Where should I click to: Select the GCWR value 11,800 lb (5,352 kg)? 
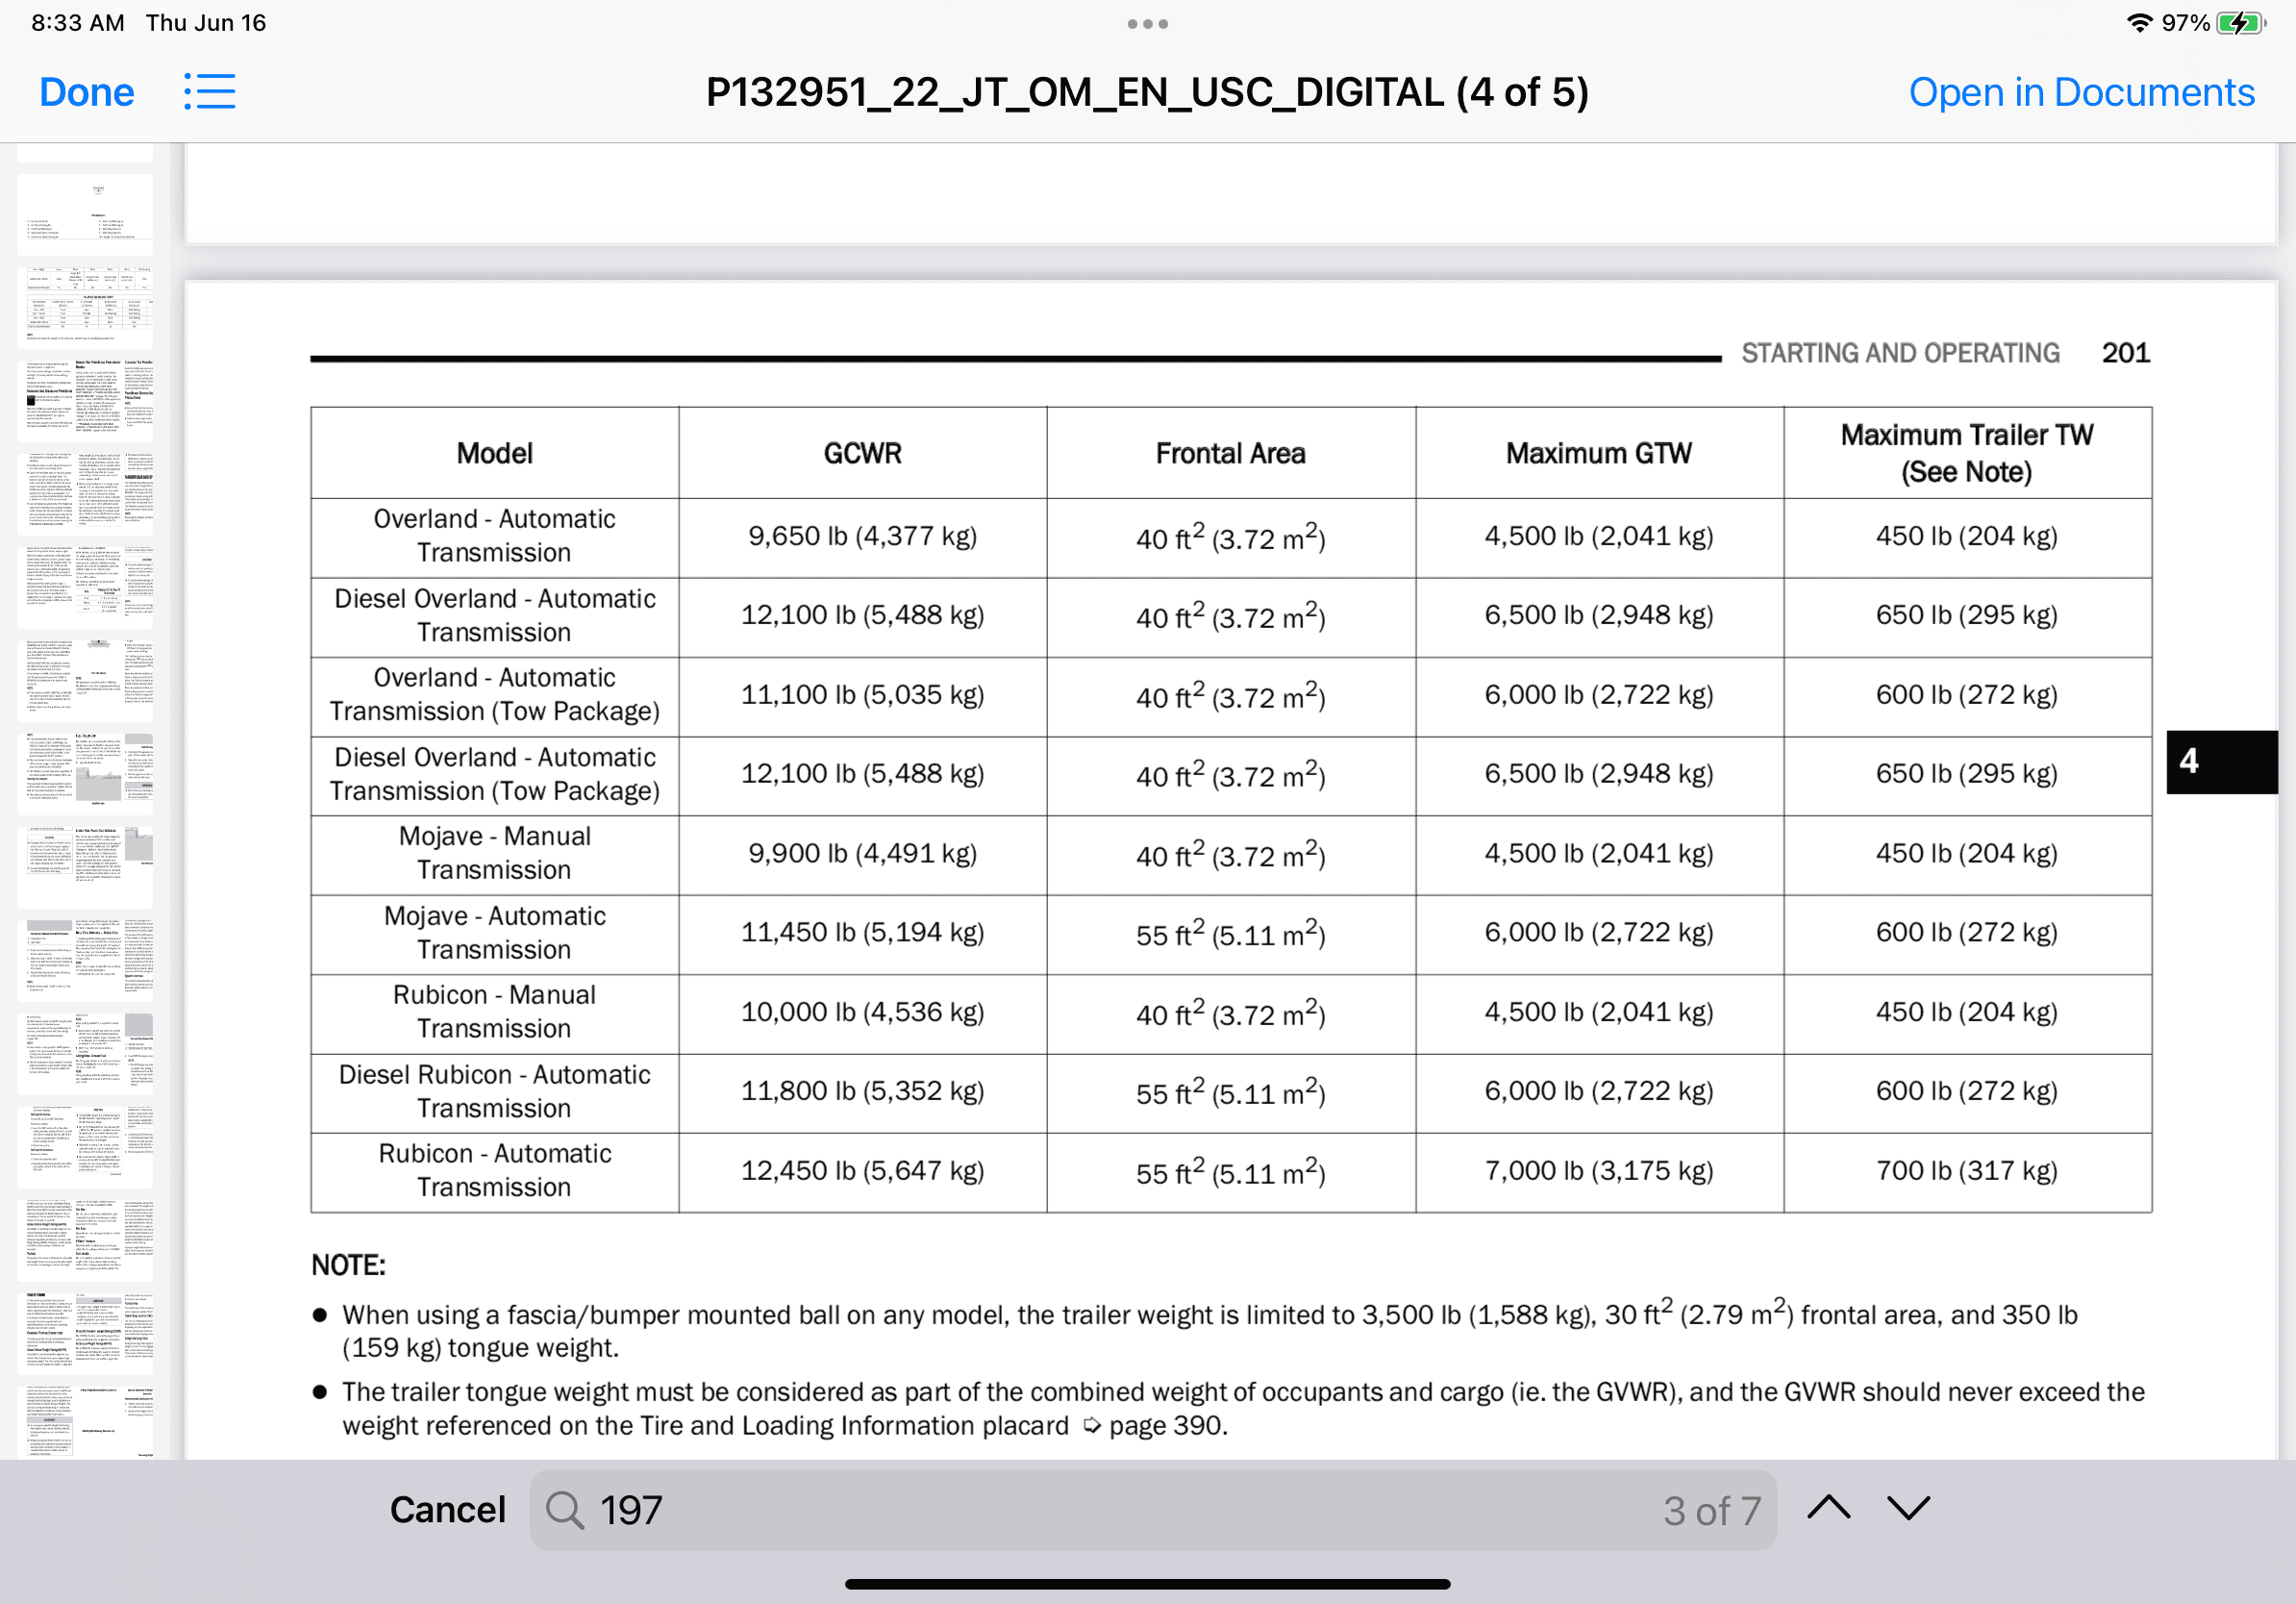tap(863, 1092)
